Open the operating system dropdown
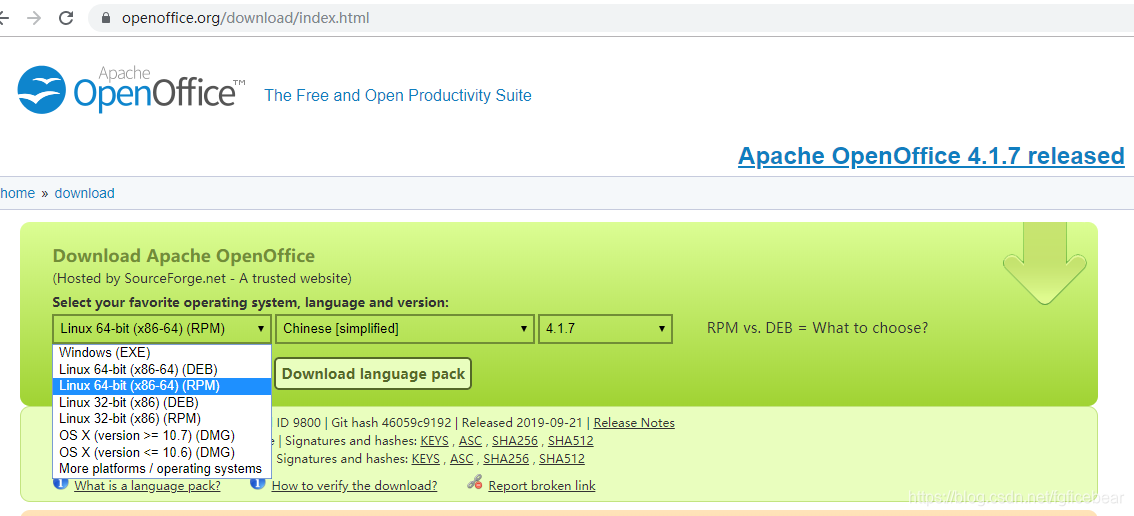The image size is (1134, 516). [x=162, y=329]
